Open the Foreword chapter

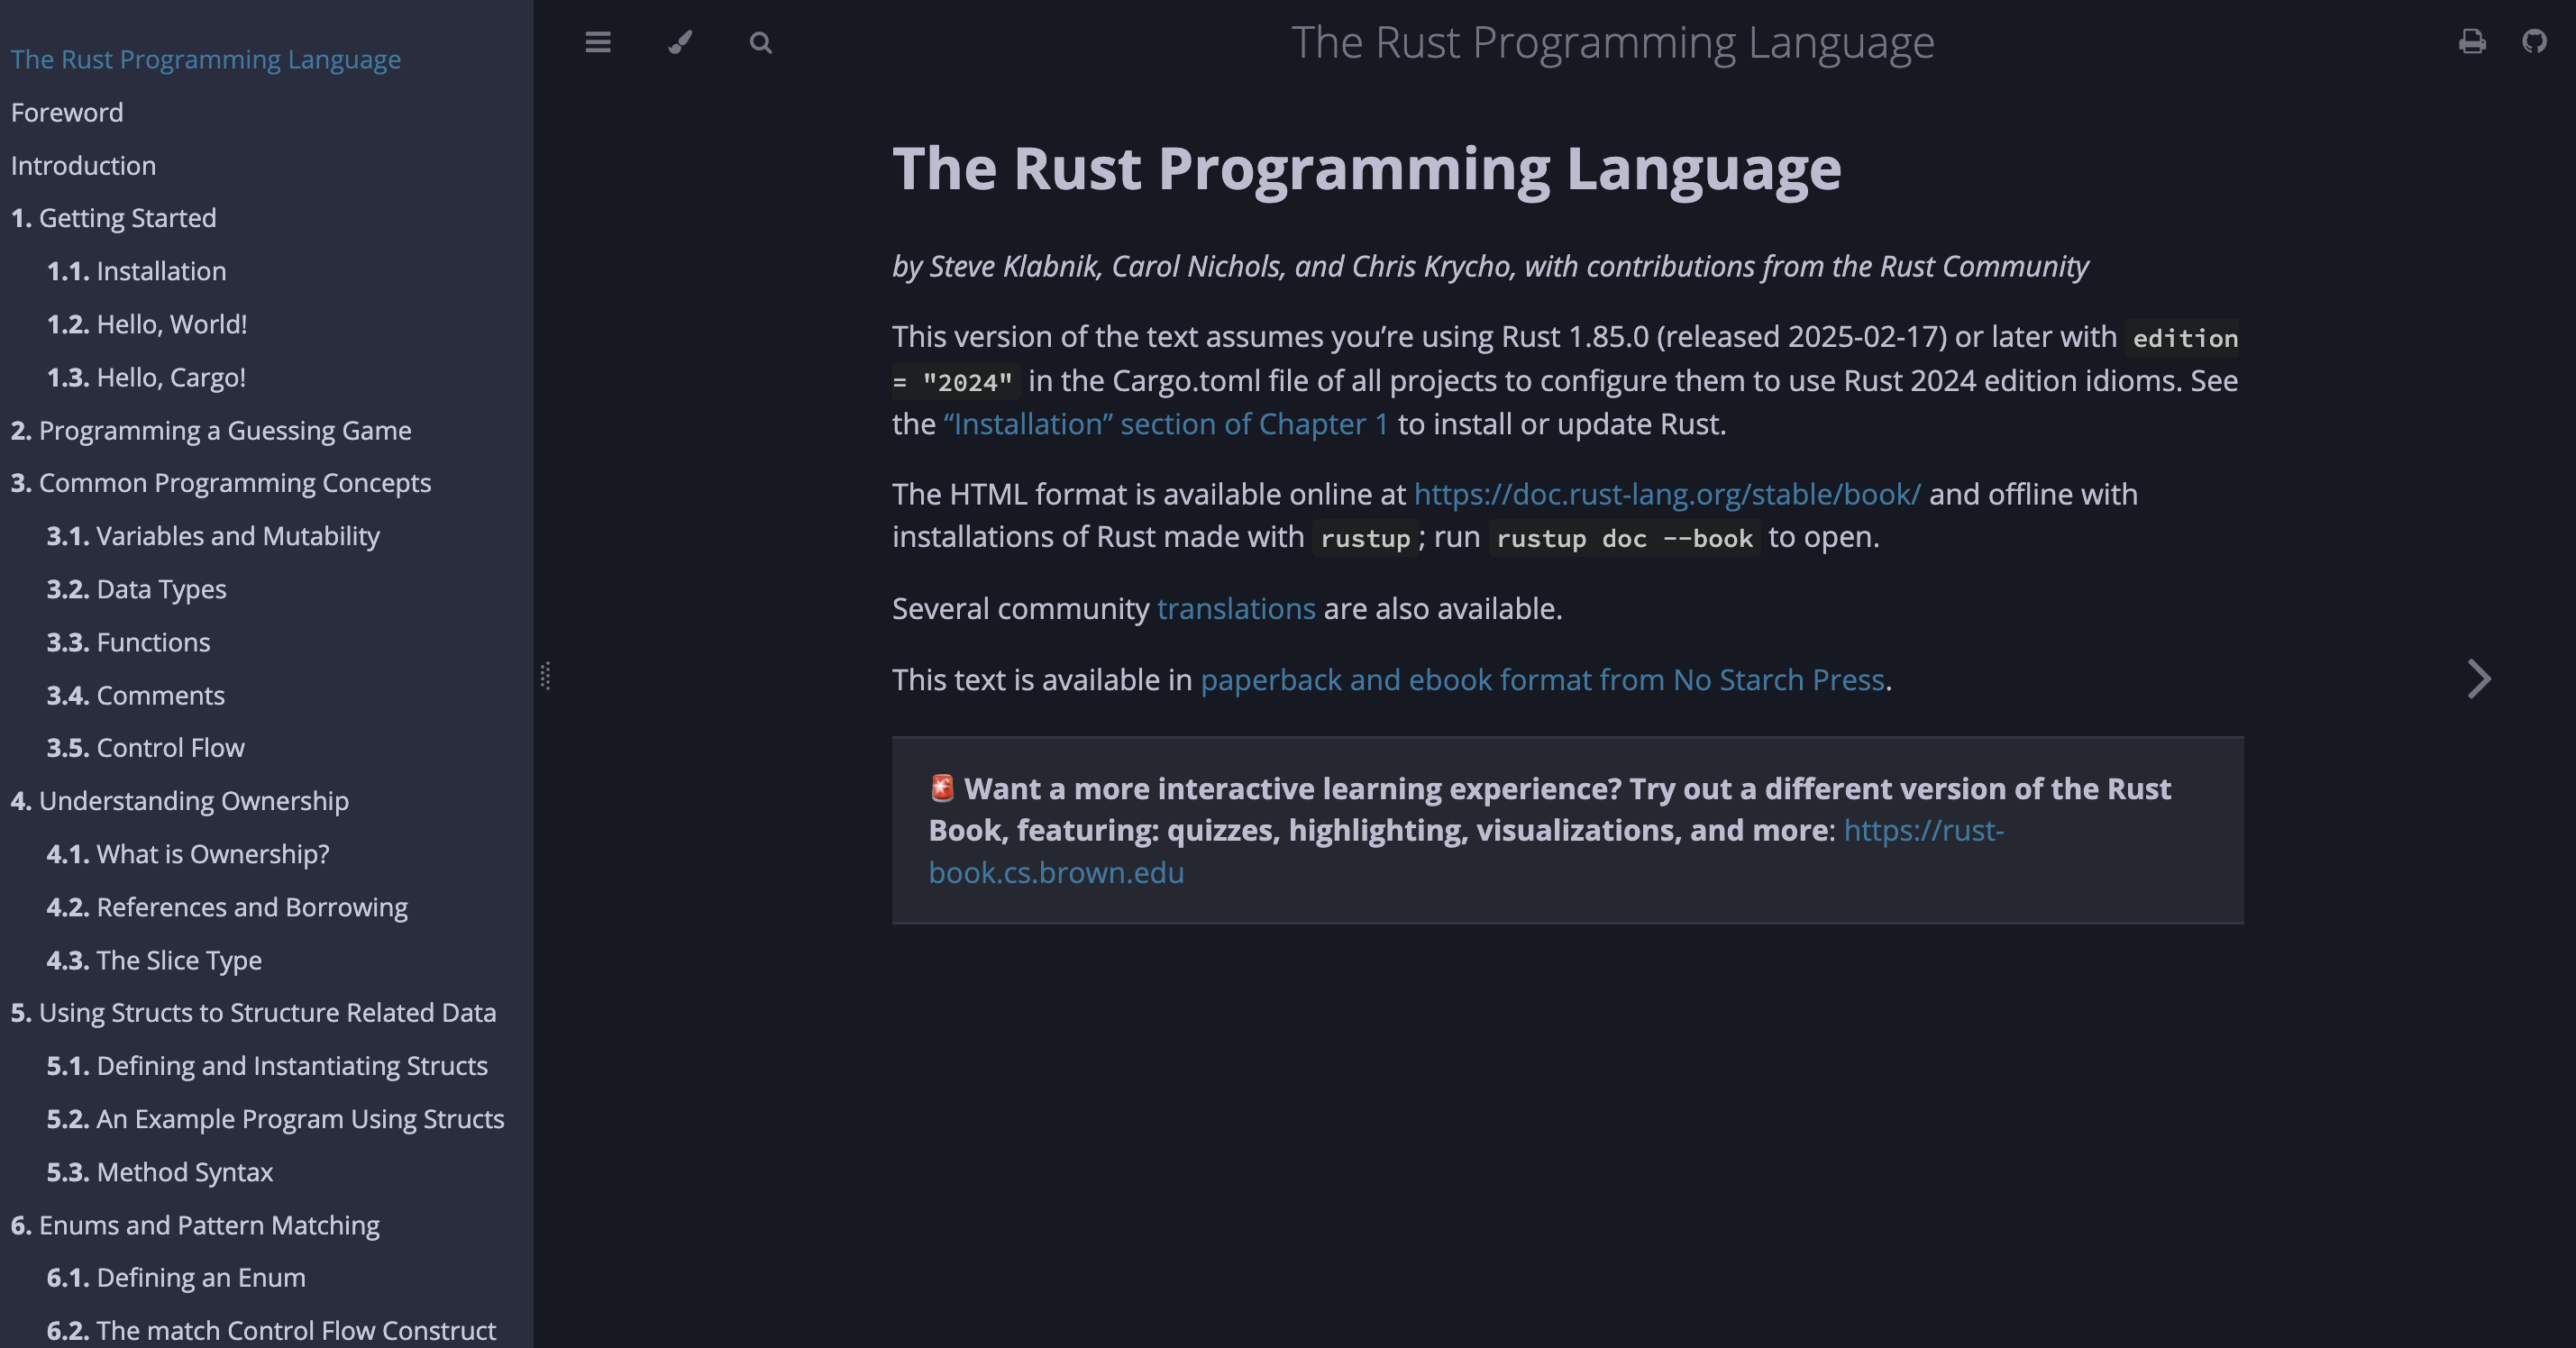coord(67,112)
